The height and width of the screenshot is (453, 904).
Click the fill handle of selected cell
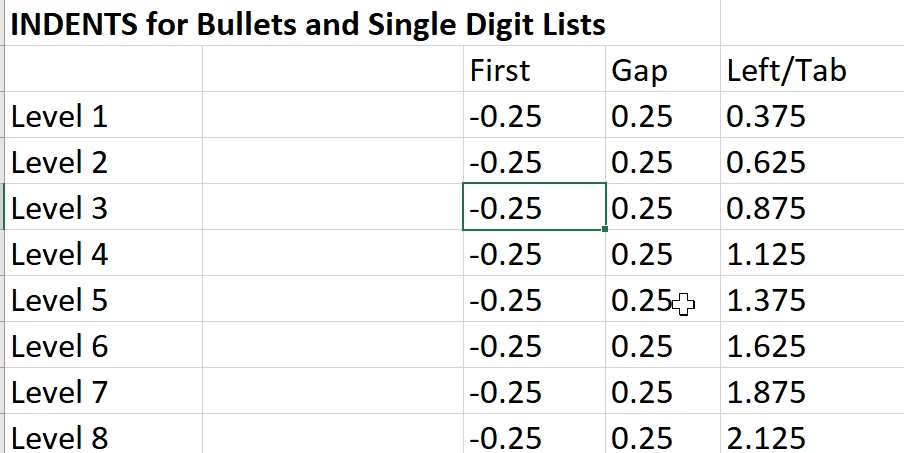pyautogui.click(x=604, y=229)
